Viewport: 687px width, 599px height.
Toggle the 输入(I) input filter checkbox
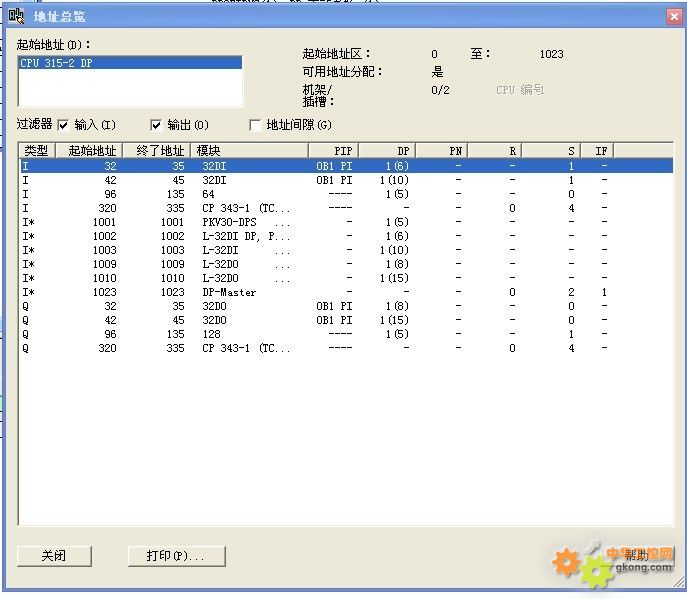[64, 125]
